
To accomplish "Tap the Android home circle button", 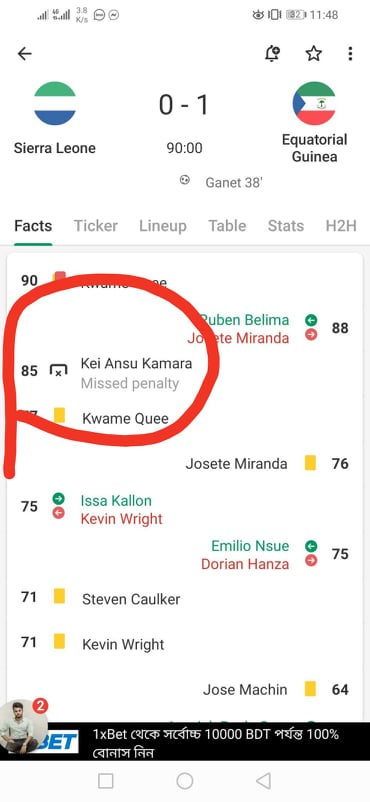I will [x=185, y=781].
